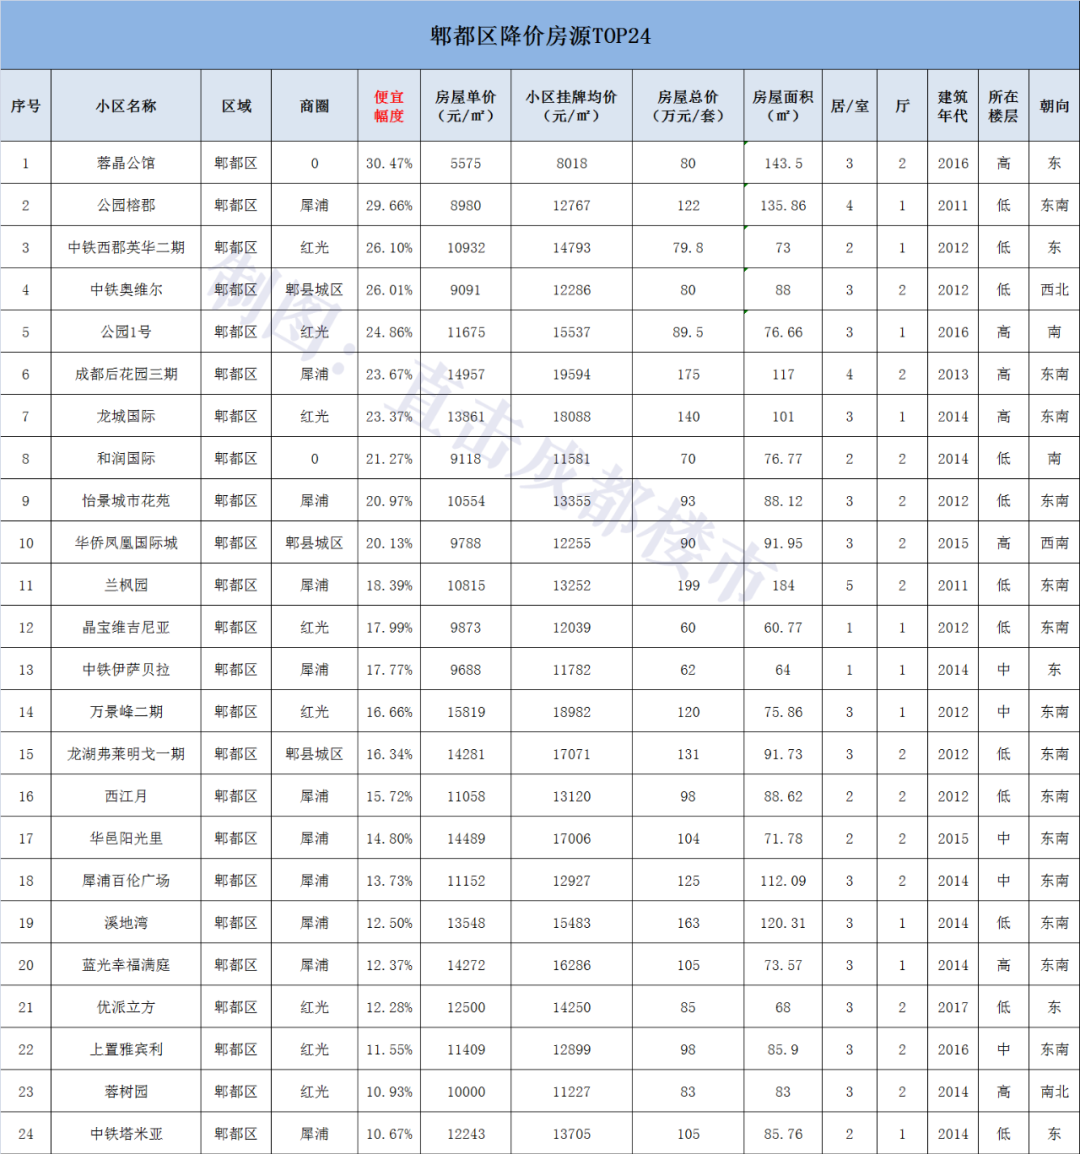1080x1154 pixels.
Task: Select orientation cell 西北
Action: pos(1054,289)
